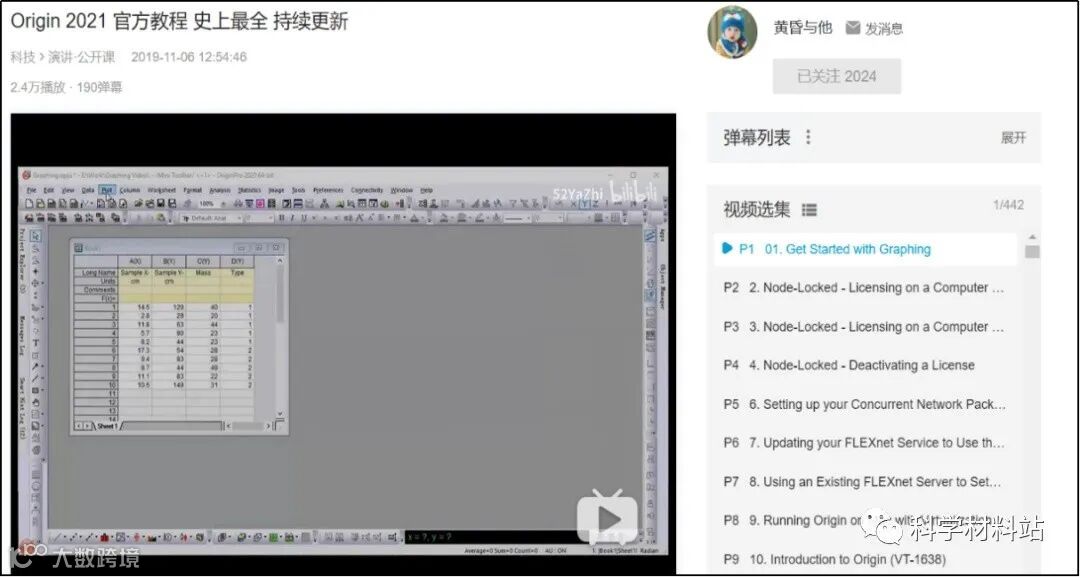Image resolution: width=1080 pixels, height=577 pixels.
Task: Click the 科技 category link
Action: pyautogui.click(x=22, y=57)
